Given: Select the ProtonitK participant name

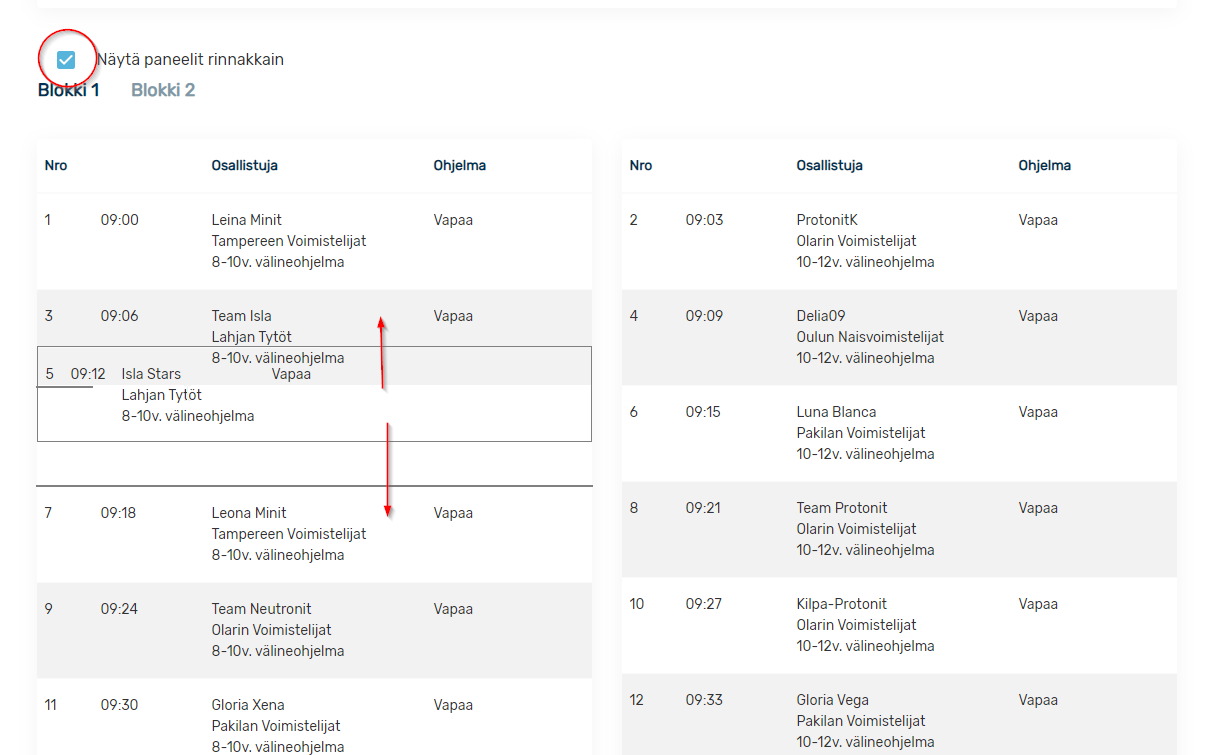Looking at the screenshot, I should [827, 220].
